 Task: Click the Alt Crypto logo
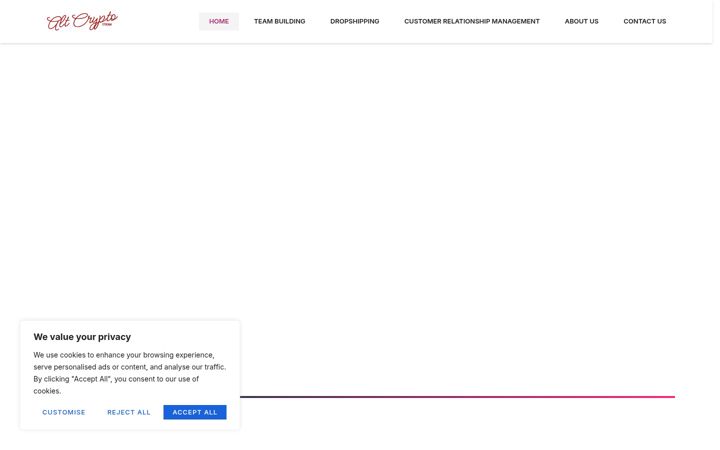(82, 21)
